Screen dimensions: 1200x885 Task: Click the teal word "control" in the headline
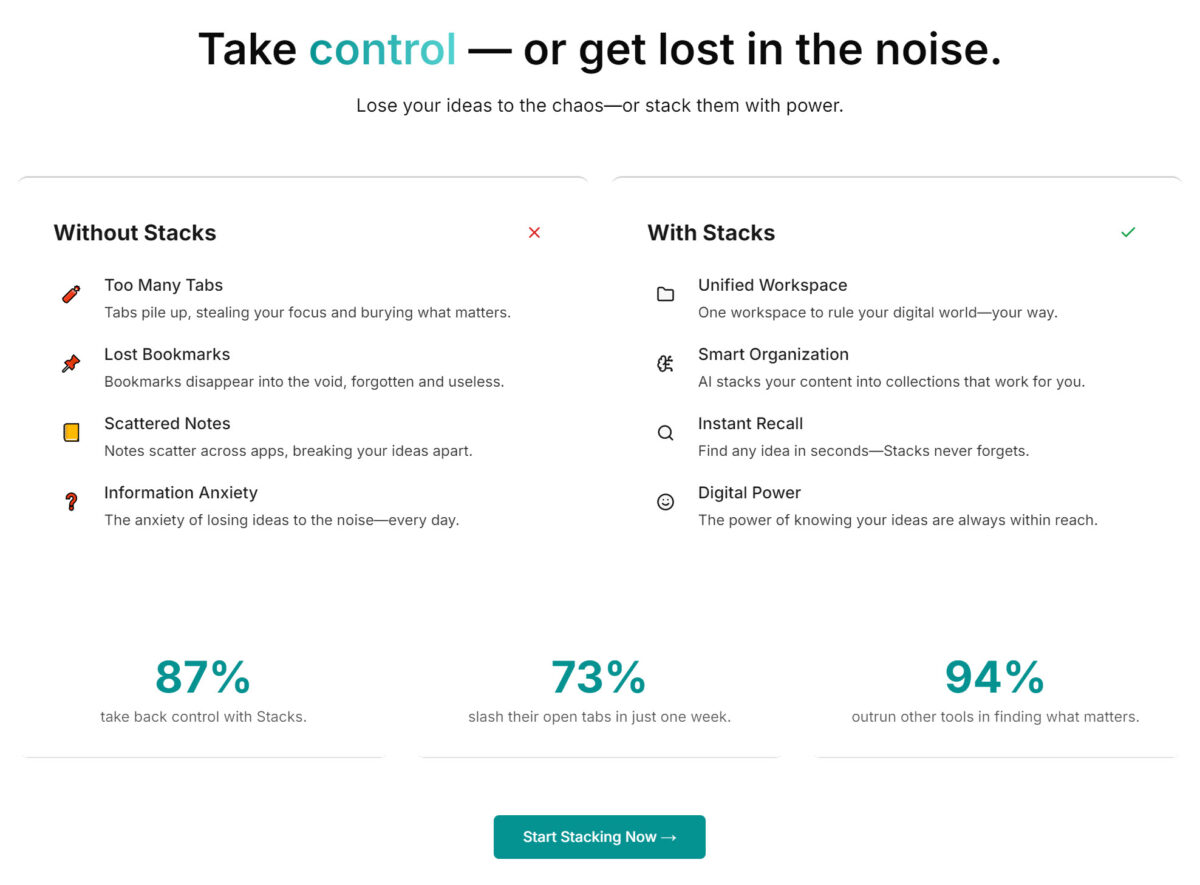[382, 49]
